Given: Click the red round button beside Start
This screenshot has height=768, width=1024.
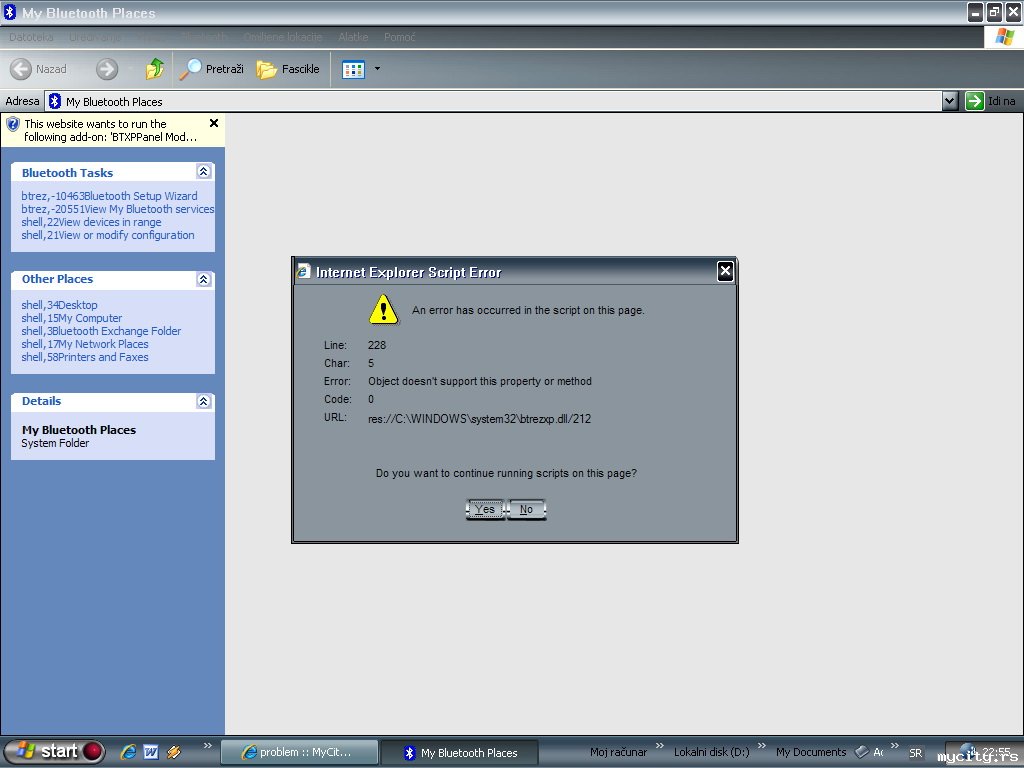Looking at the screenshot, I should click(93, 752).
